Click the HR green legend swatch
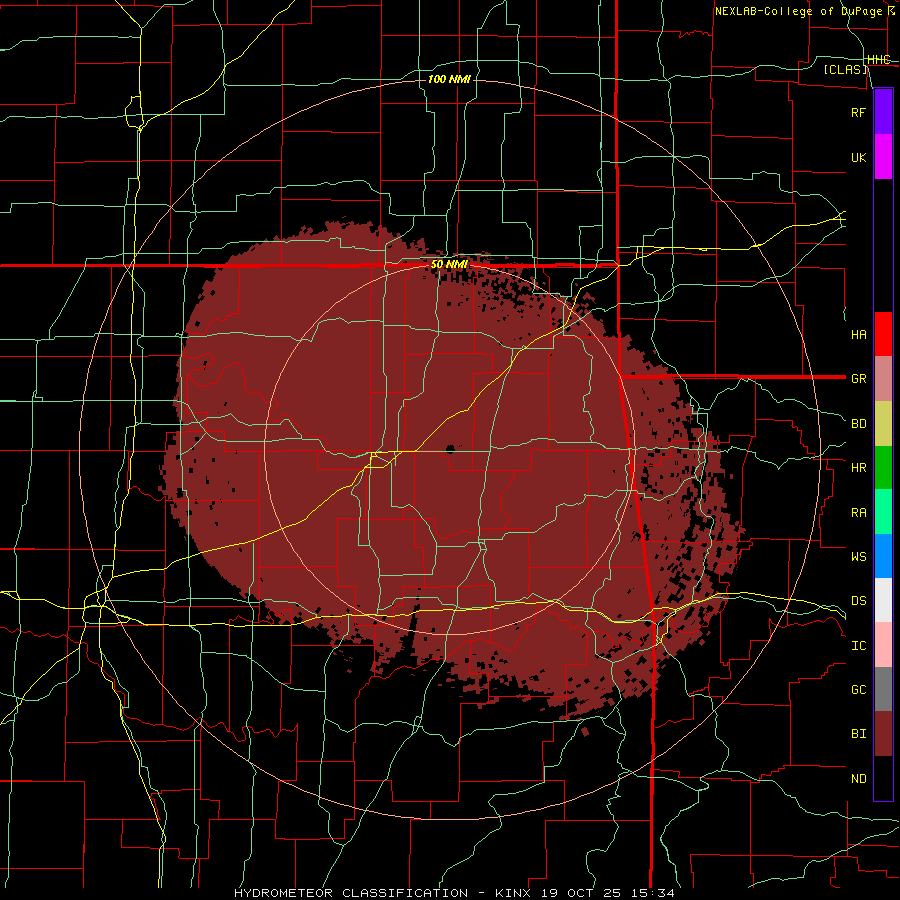This screenshot has height=900, width=900. 883,467
